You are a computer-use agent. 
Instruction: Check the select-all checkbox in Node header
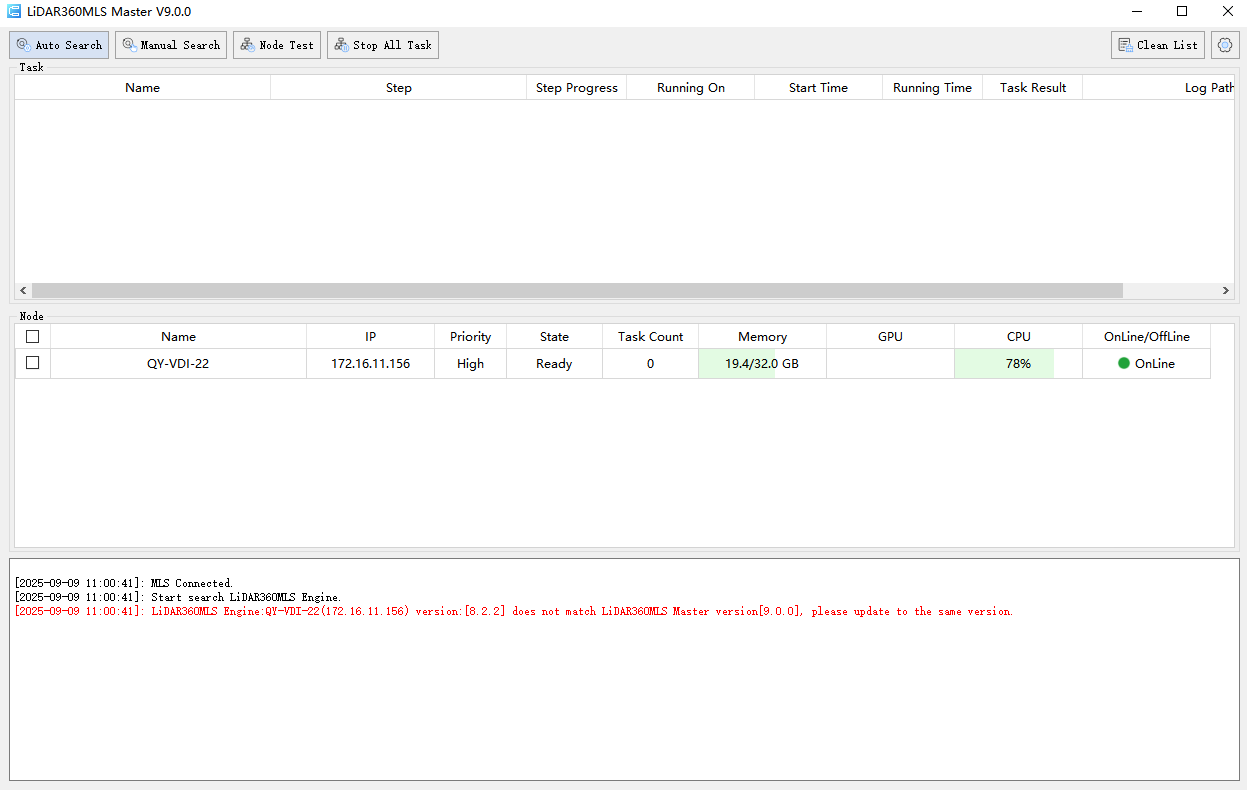click(x=33, y=337)
